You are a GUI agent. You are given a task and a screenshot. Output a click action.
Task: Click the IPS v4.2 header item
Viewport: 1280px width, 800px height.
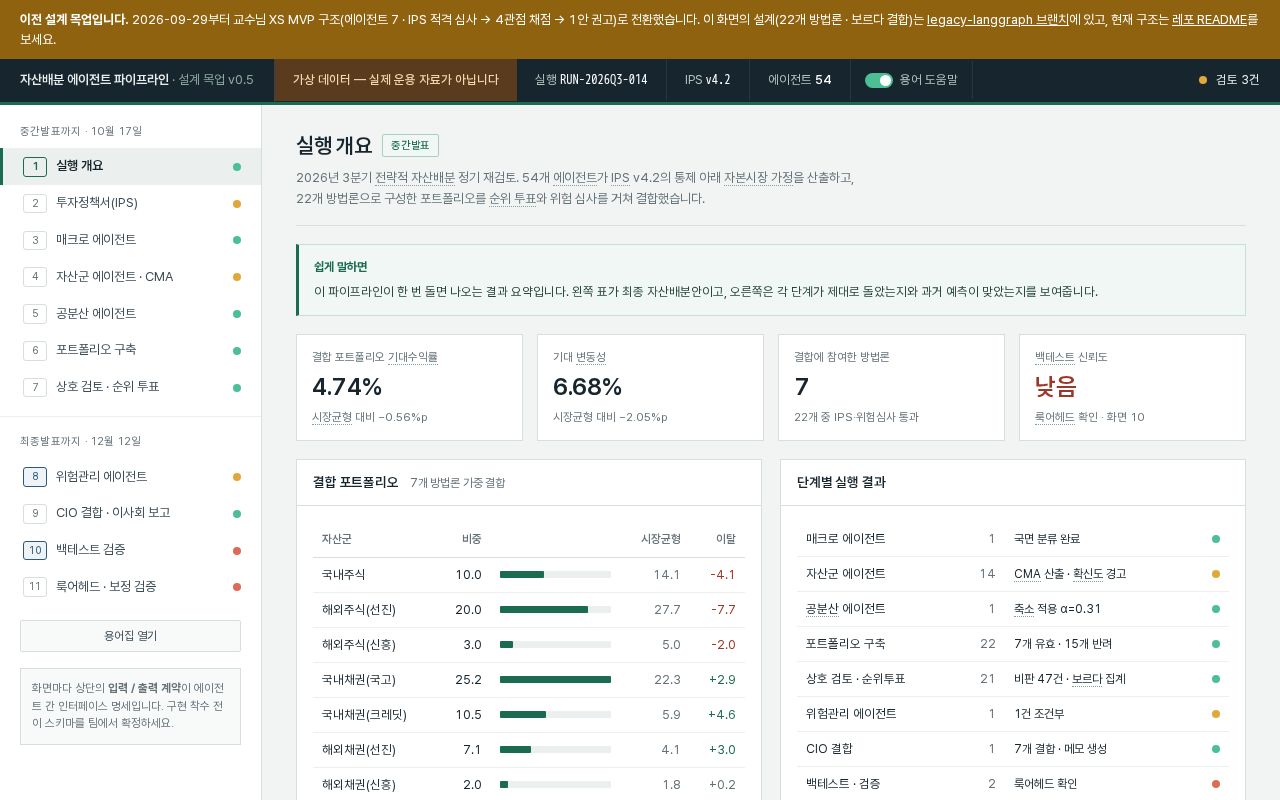(x=708, y=80)
